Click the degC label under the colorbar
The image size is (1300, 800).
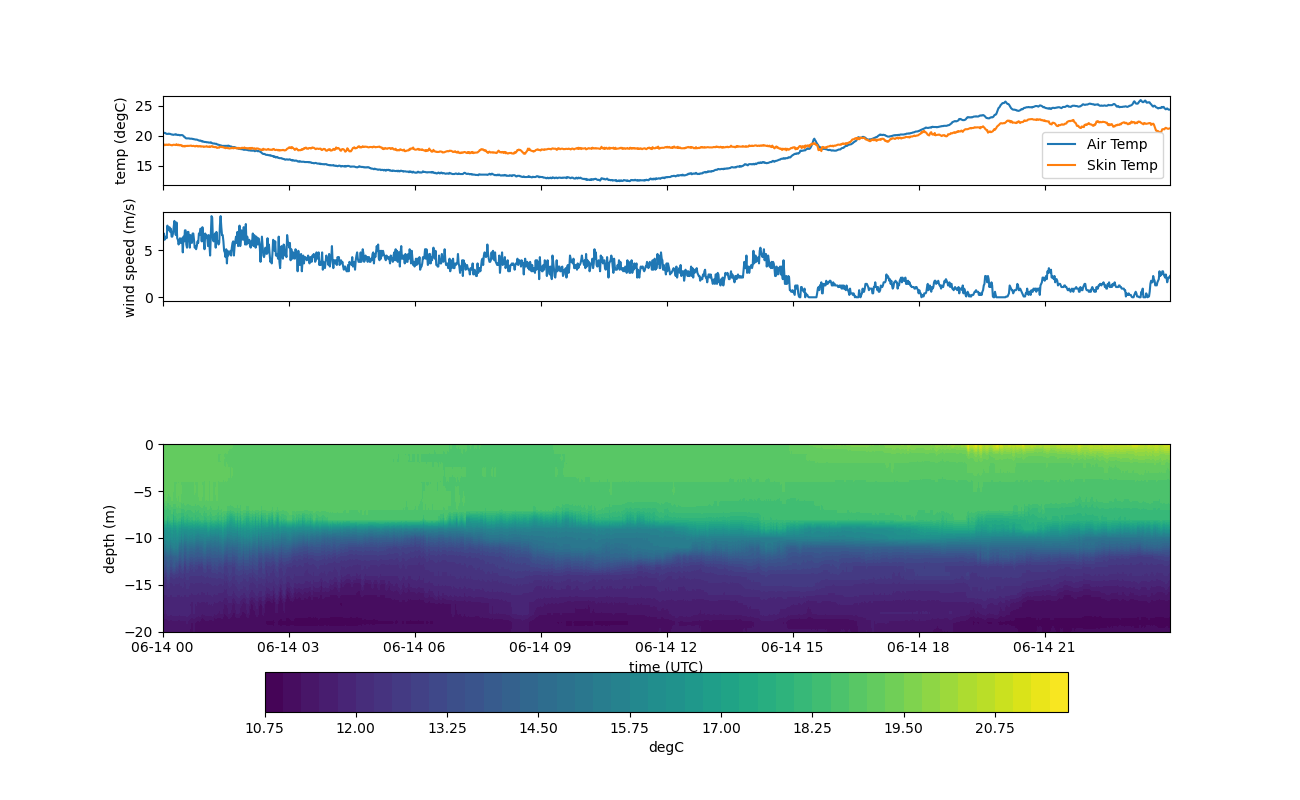pos(666,748)
